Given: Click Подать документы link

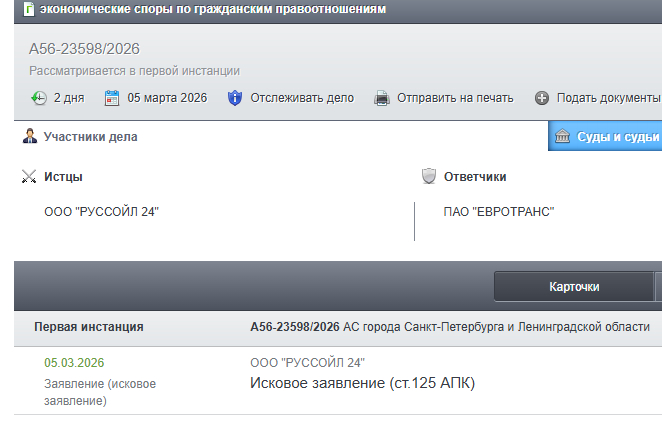Looking at the screenshot, I should coord(608,98).
